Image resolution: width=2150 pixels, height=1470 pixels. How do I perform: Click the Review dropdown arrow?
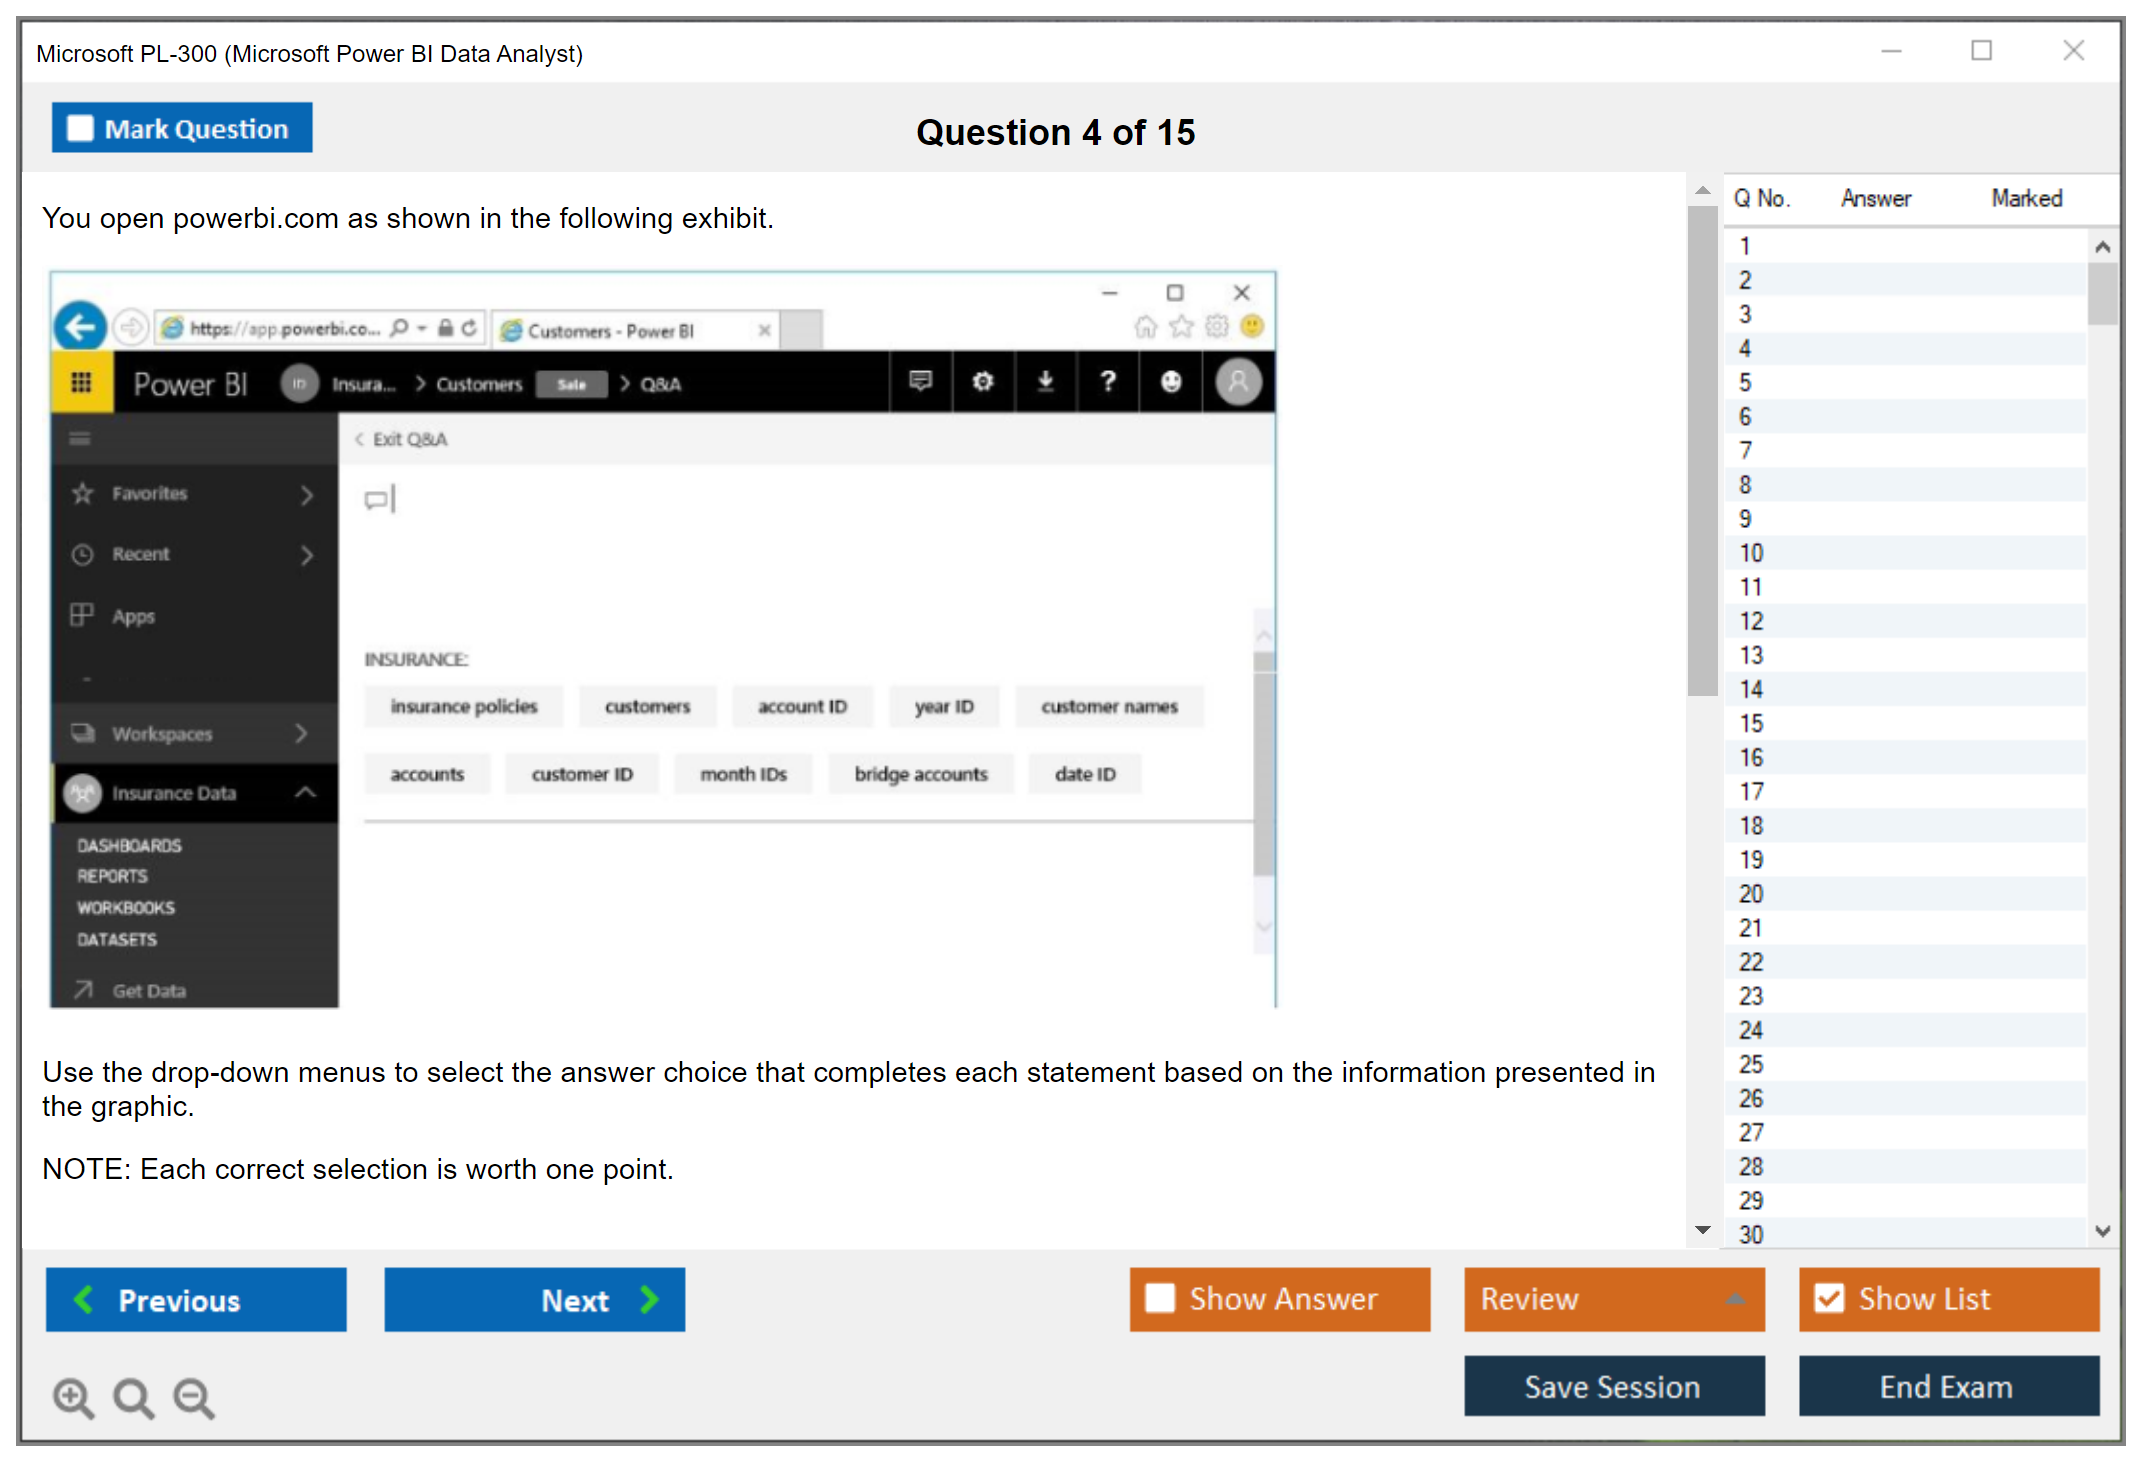(x=1736, y=1298)
